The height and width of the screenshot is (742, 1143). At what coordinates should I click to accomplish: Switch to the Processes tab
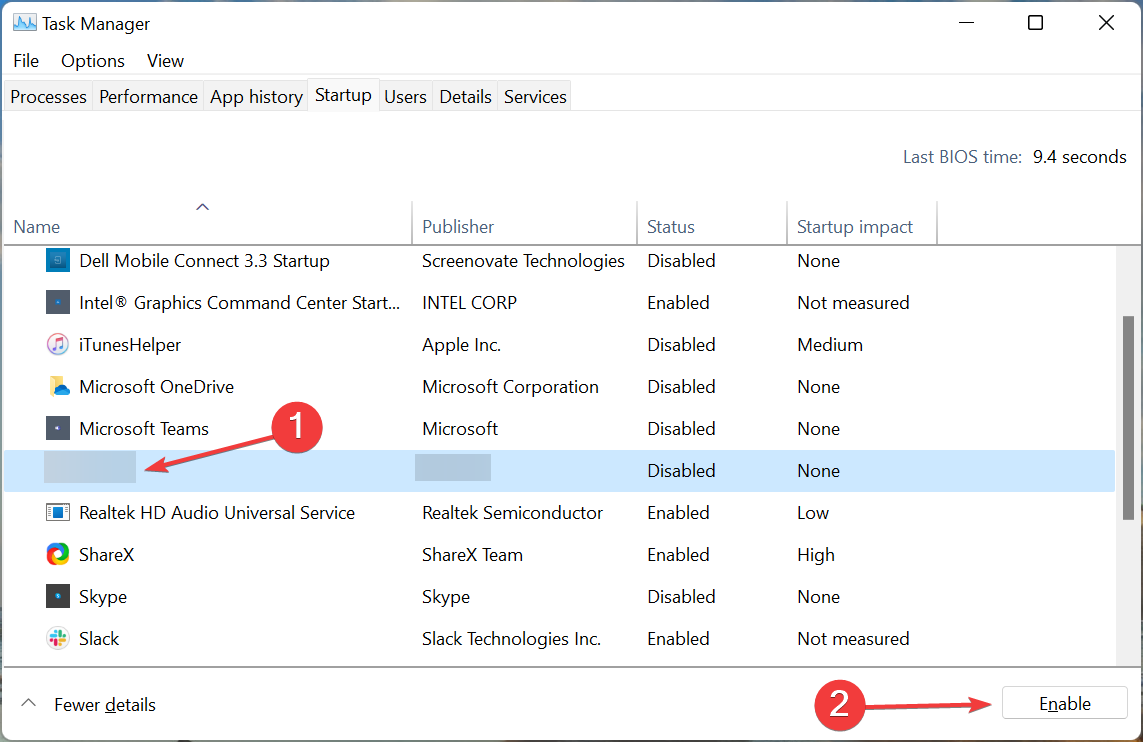coord(48,96)
